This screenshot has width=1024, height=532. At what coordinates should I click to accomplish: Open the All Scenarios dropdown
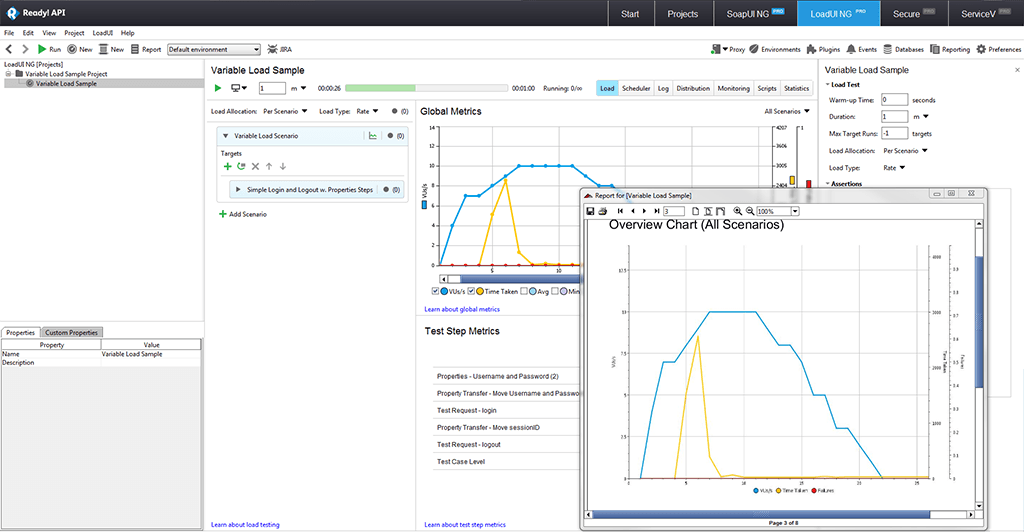point(786,112)
